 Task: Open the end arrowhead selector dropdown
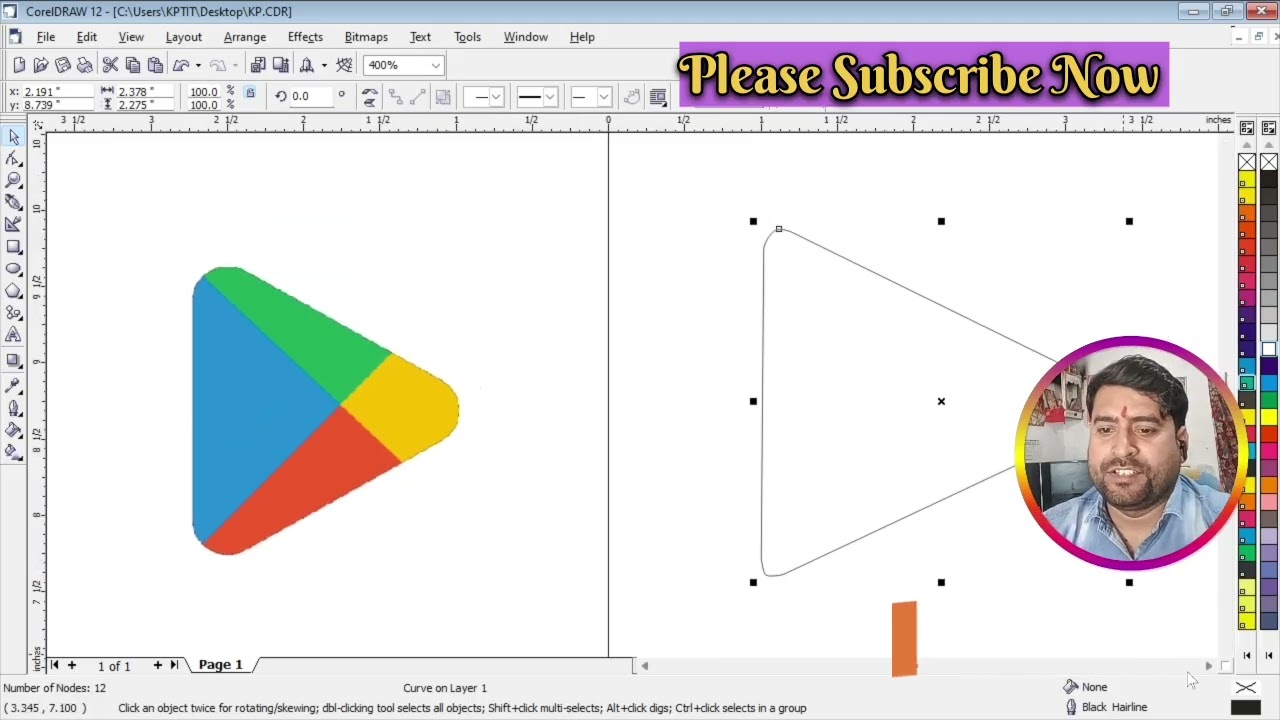tap(604, 97)
